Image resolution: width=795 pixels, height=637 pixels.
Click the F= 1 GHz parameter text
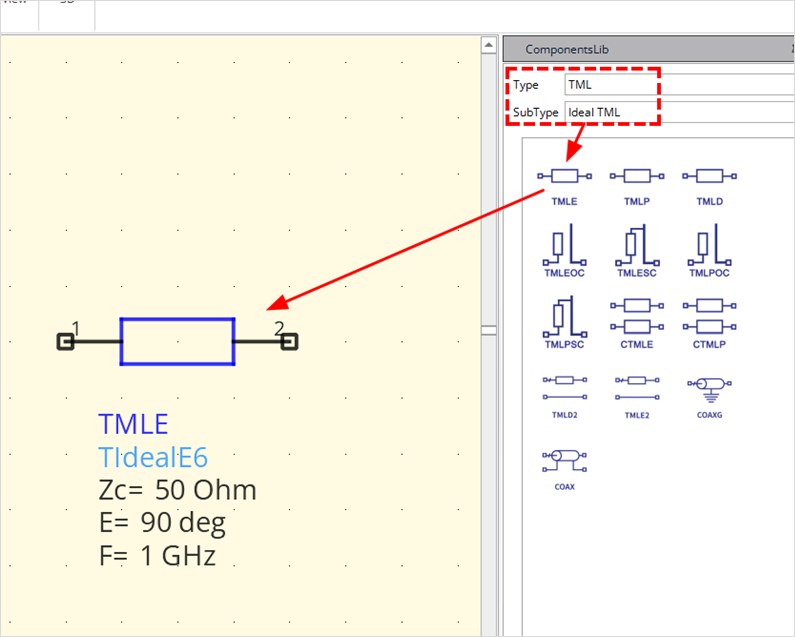157,555
